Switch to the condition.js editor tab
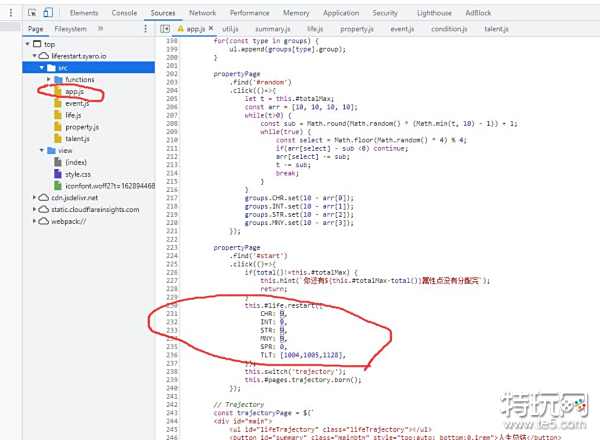This screenshot has width=600, height=440. pyautogui.click(x=449, y=29)
